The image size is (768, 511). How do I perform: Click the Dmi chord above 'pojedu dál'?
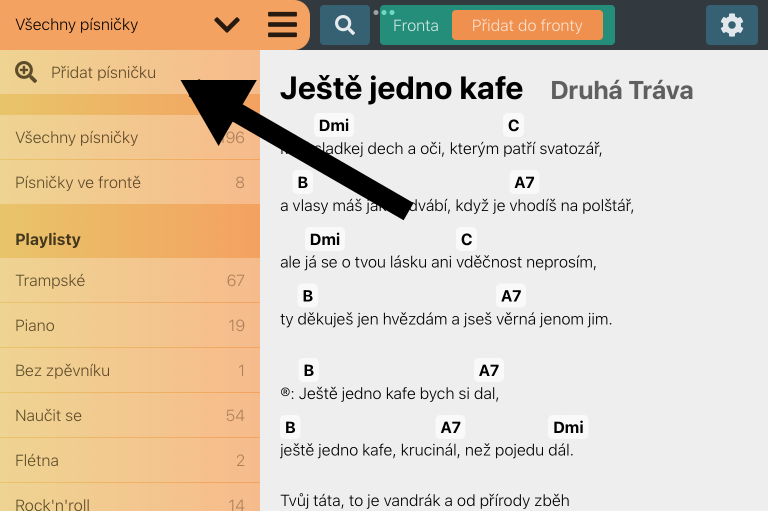pyautogui.click(x=568, y=427)
